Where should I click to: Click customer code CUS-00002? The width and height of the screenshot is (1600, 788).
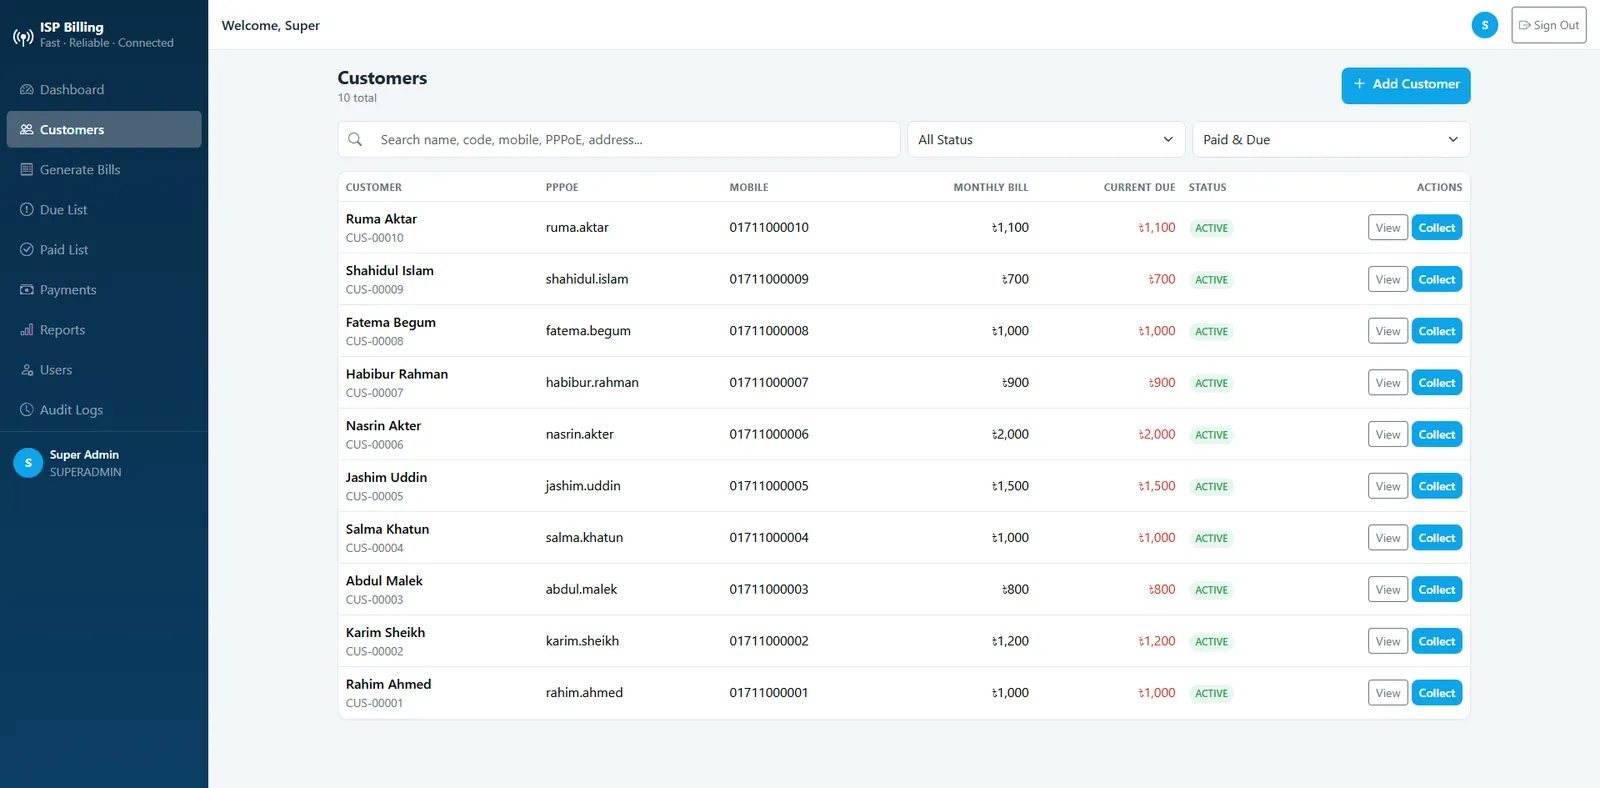click(375, 651)
